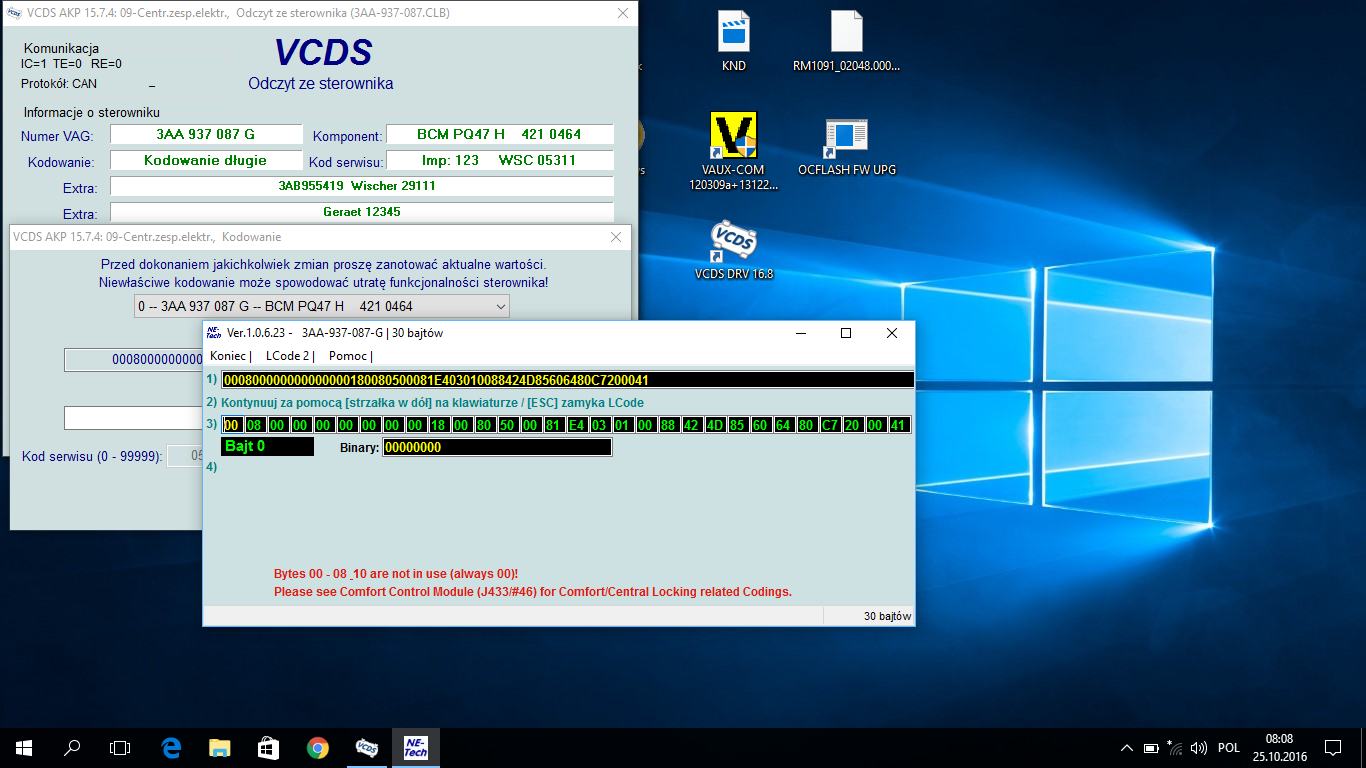Close the VCDS Kodowanie dialog

tap(617, 237)
